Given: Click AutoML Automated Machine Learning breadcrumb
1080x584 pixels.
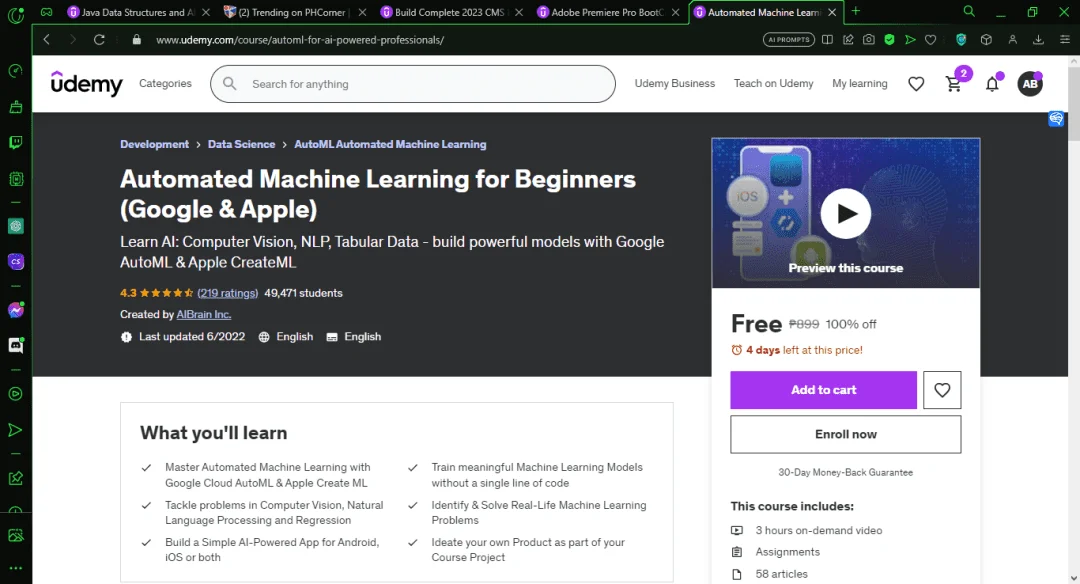Looking at the screenshot, I should coord(390,144).
